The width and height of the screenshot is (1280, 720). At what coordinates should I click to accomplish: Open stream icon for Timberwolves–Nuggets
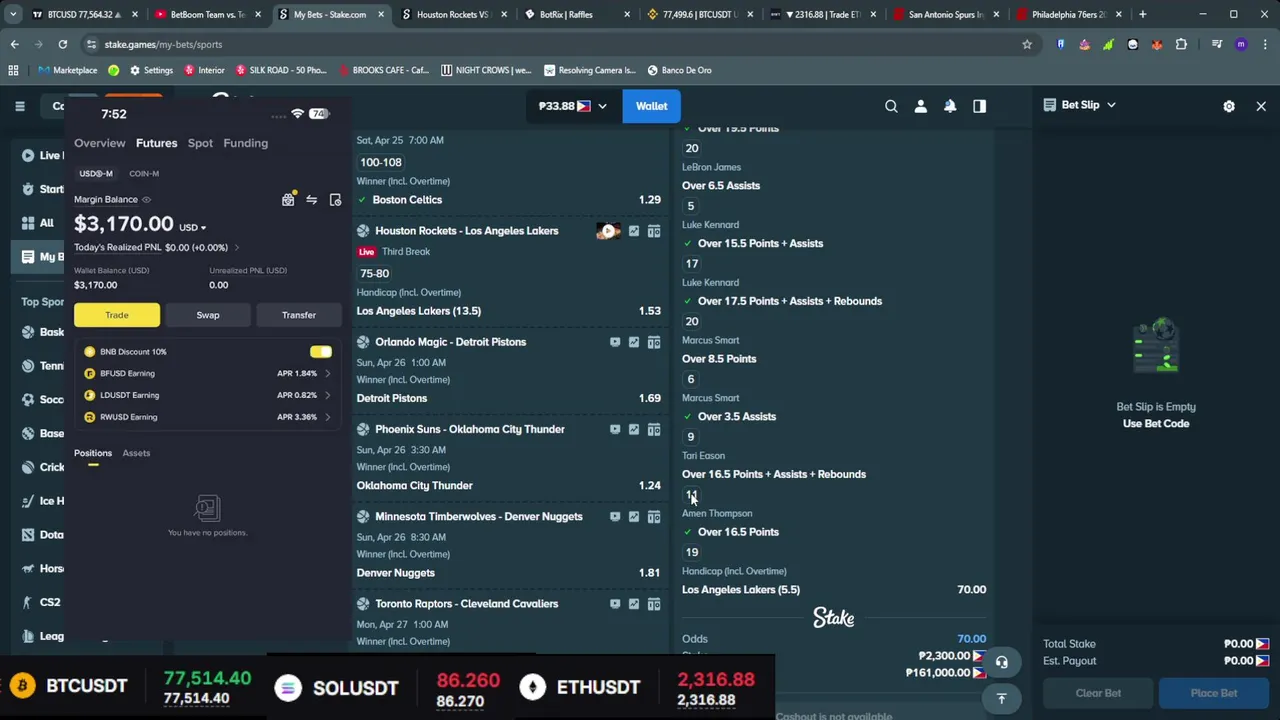(x=615, y=517)
